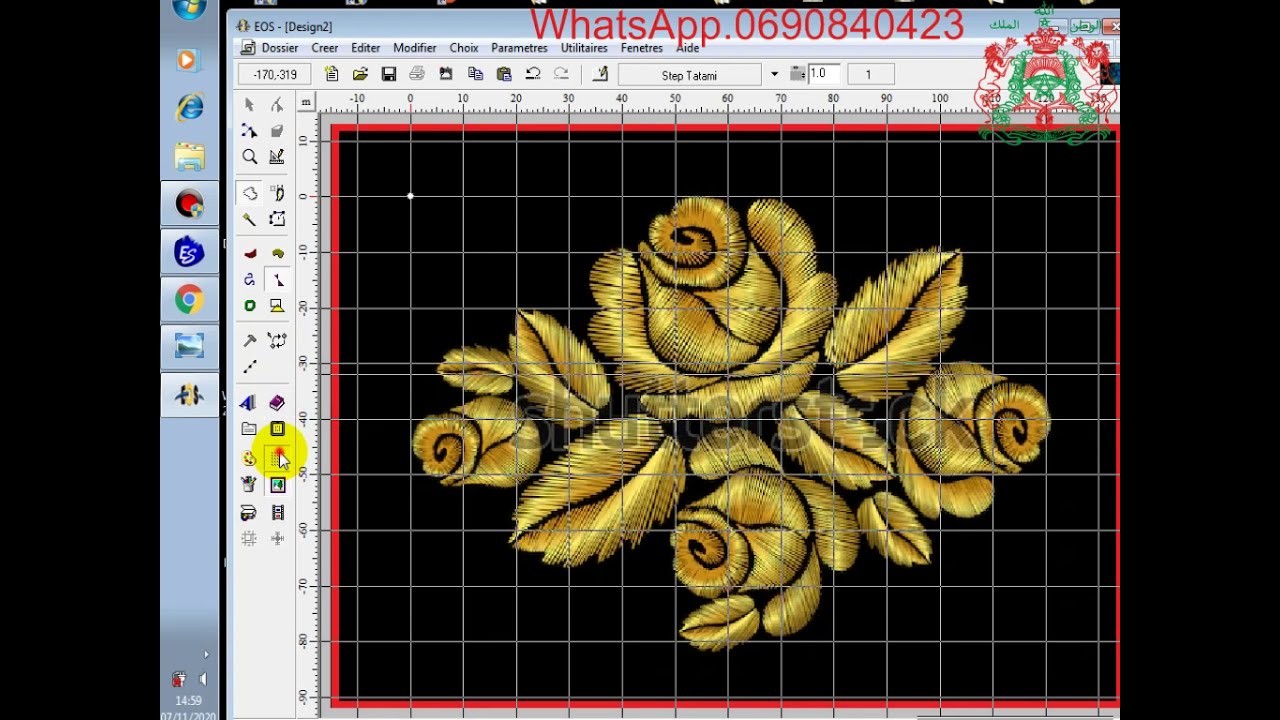The width and height of the screenshot is (1280, 720).
Task: Open the lettering tool with blue A
Action: coord(249,403)
